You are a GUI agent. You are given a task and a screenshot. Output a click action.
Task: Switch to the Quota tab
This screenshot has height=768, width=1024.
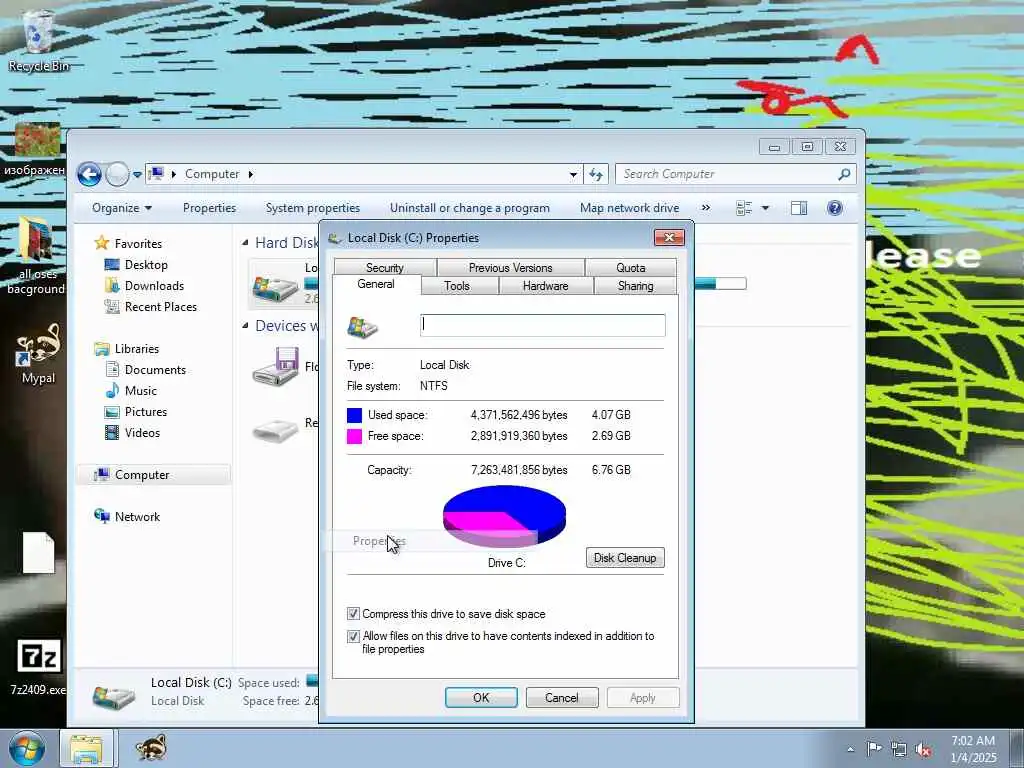[x=631, y=268]
